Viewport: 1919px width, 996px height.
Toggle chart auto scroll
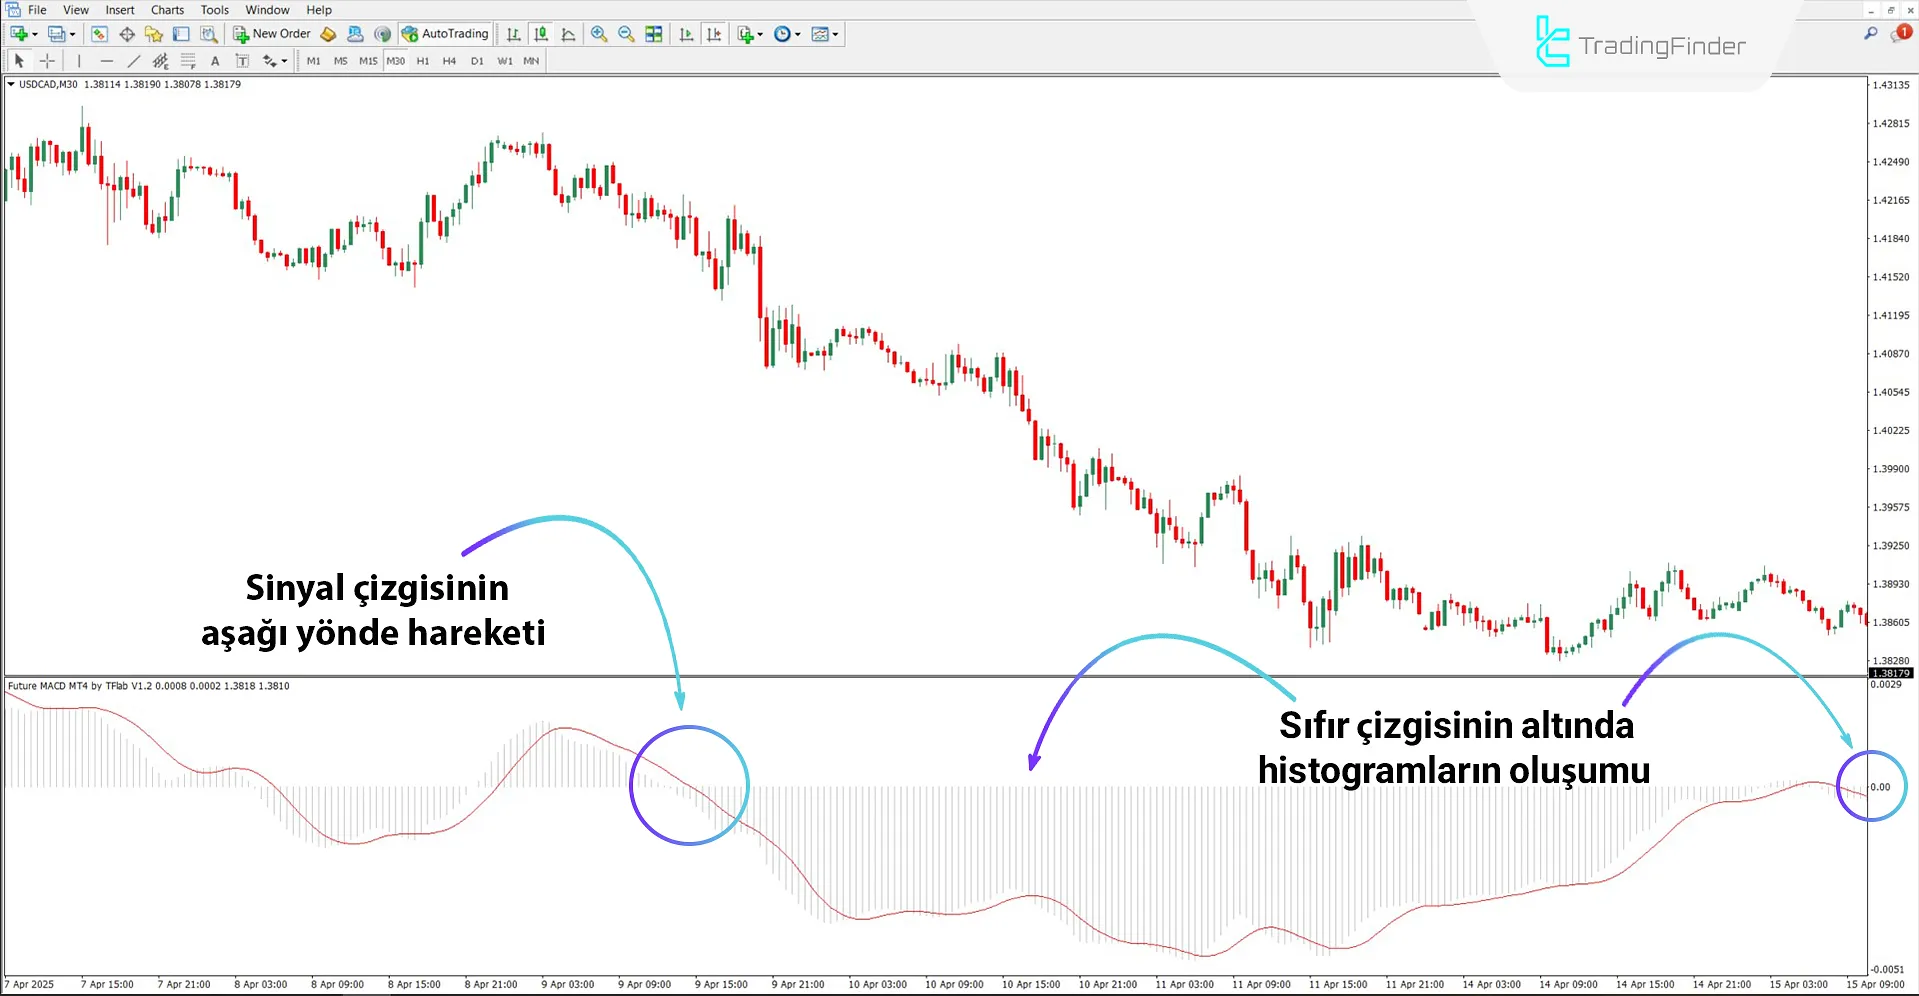tap(686, 33)
